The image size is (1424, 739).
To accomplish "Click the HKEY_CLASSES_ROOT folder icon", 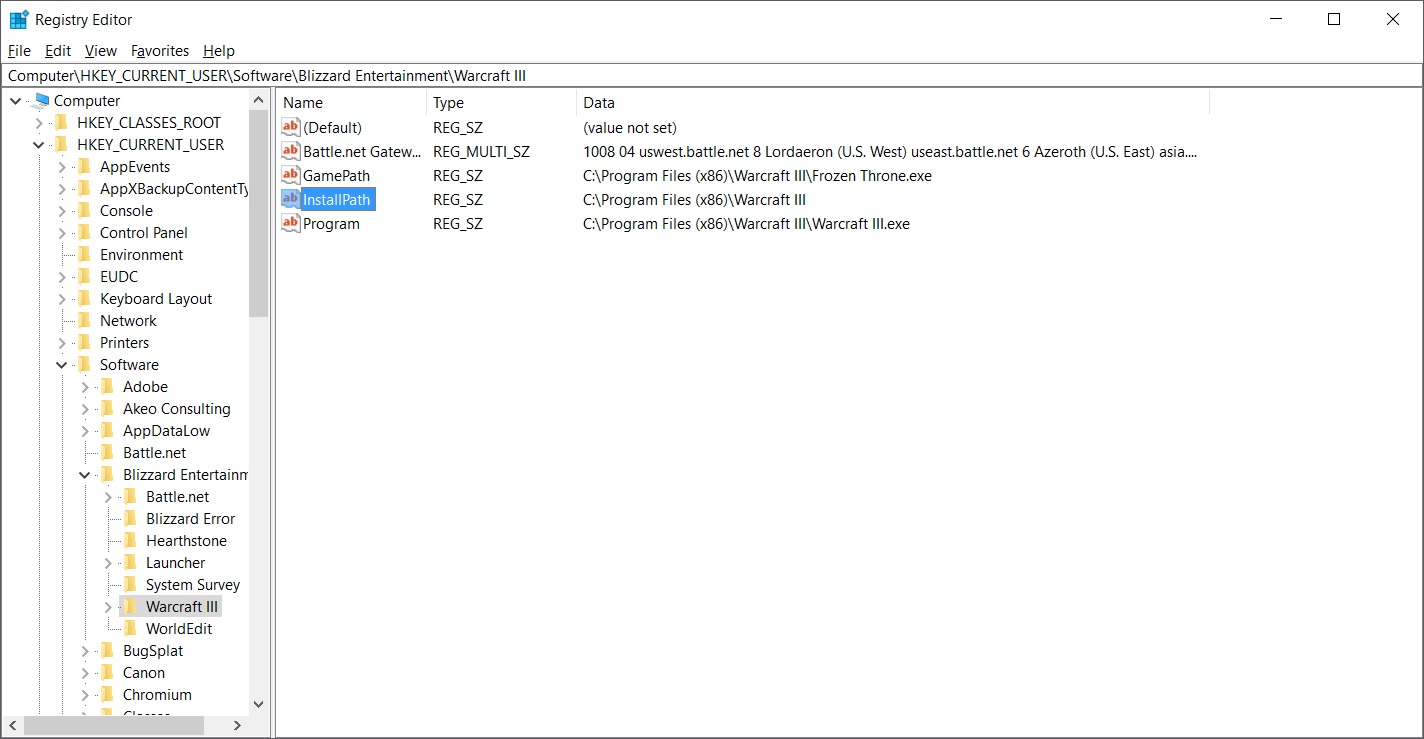I will (62, 122).
